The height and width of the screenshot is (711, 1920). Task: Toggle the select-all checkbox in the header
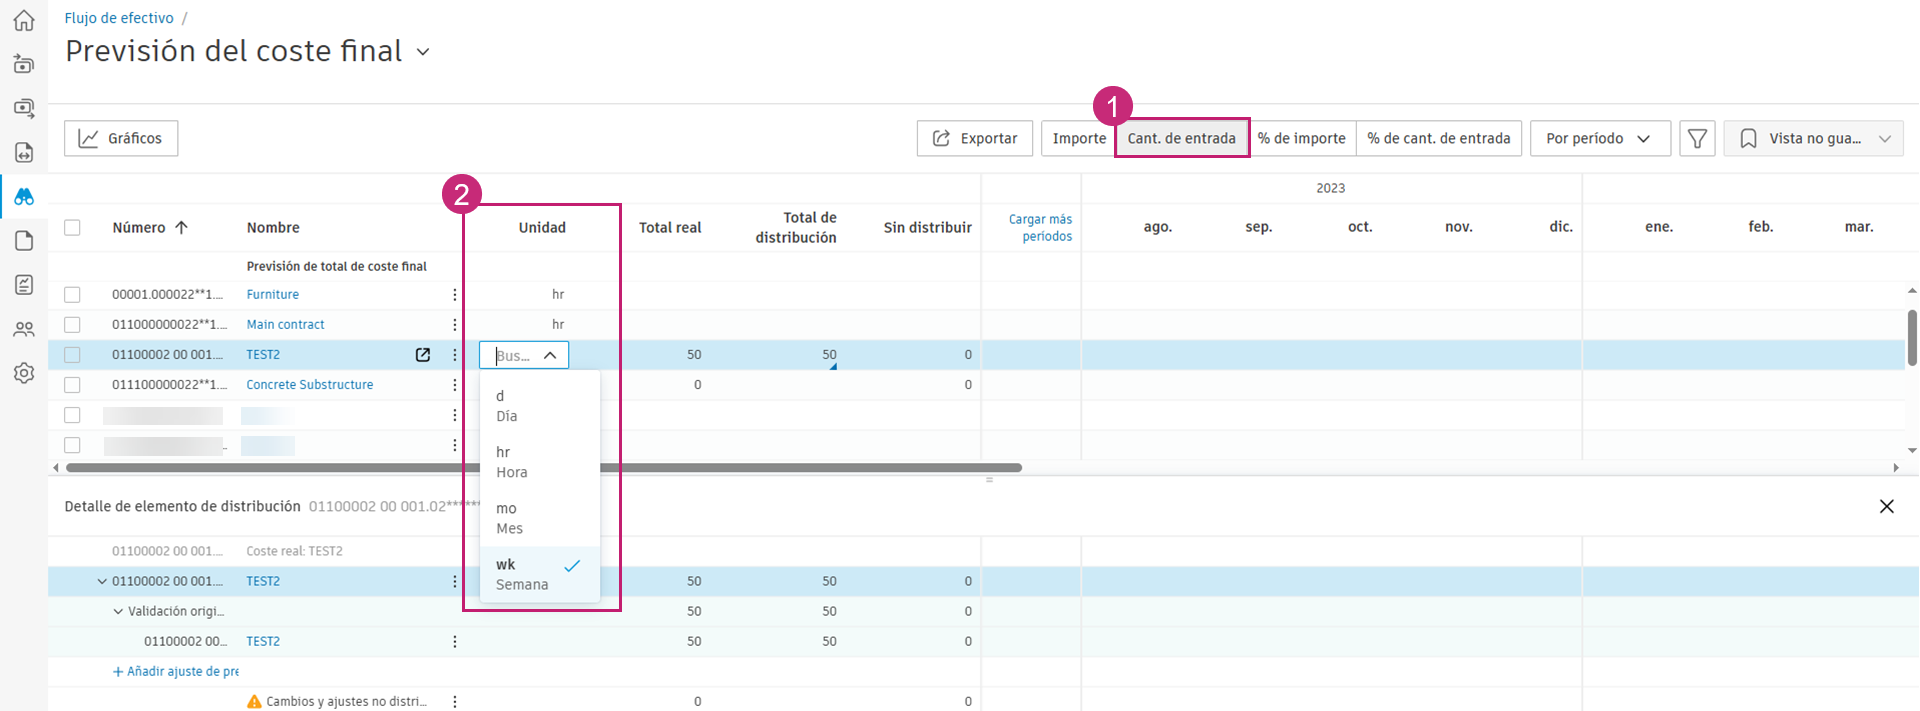(72, 228)
